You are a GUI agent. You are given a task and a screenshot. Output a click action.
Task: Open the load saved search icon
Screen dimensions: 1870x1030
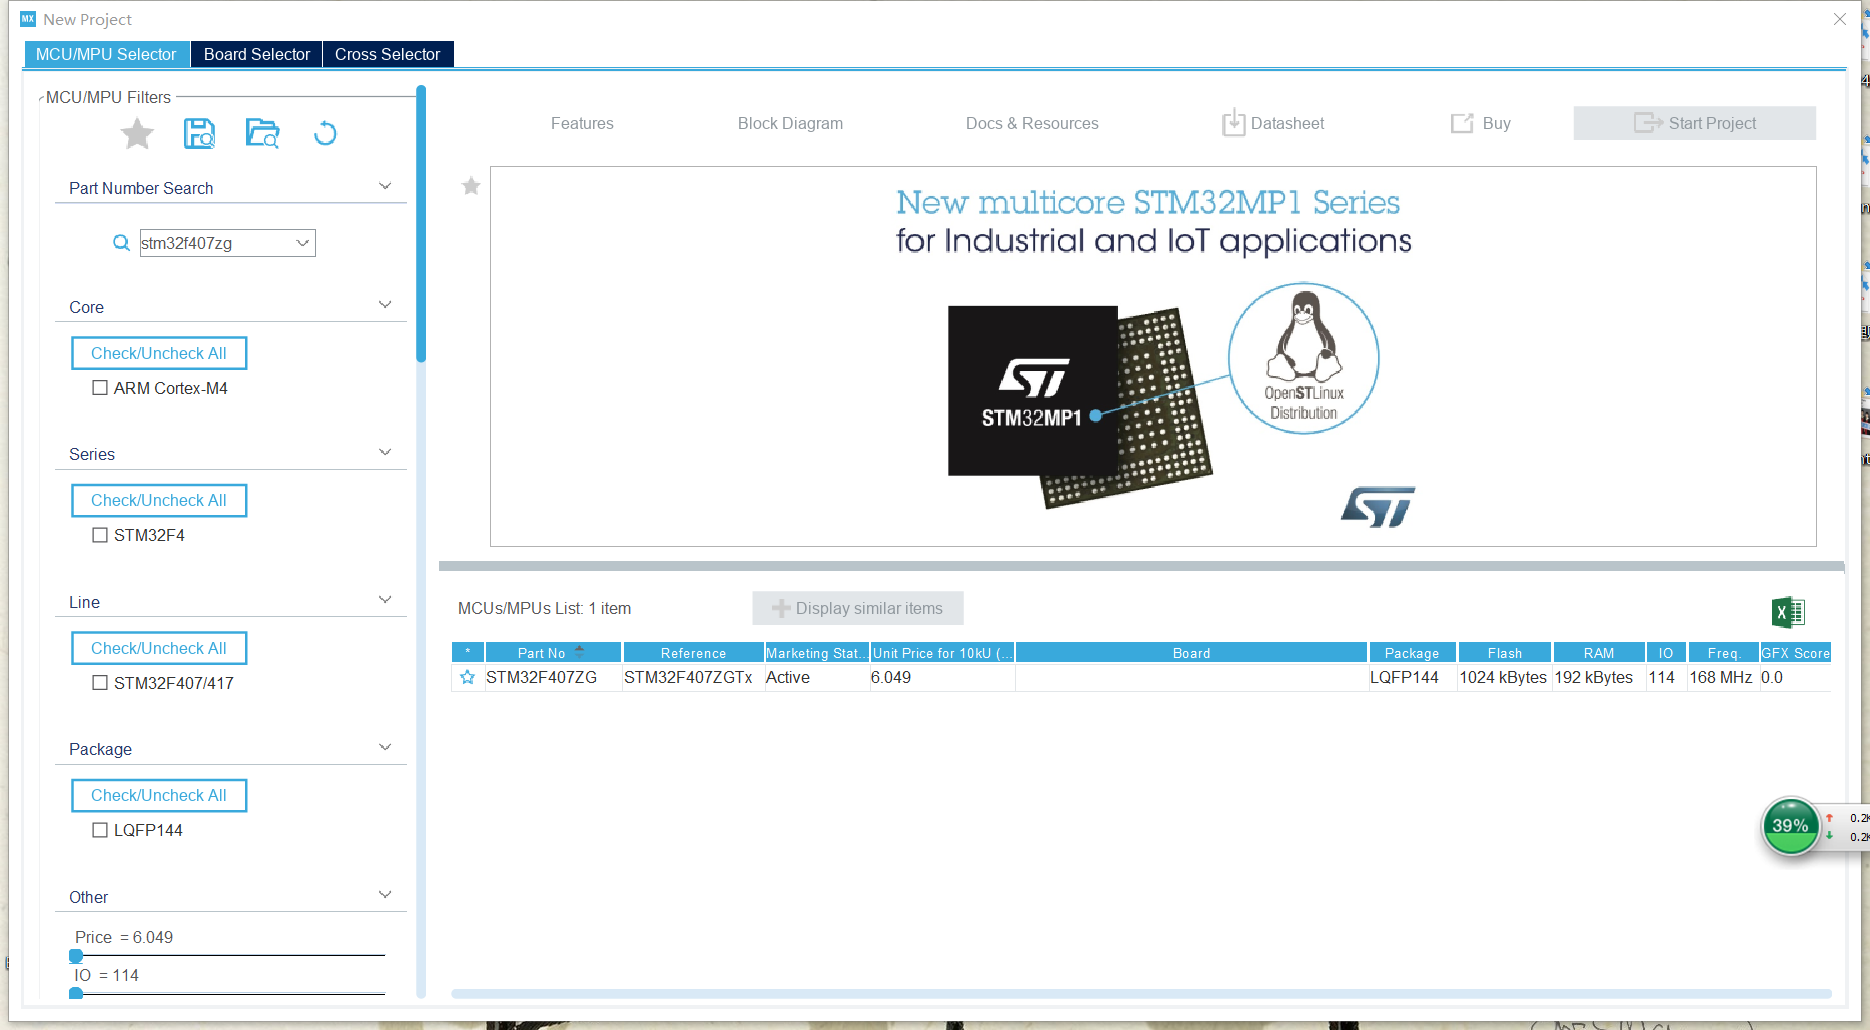[261, 133]
